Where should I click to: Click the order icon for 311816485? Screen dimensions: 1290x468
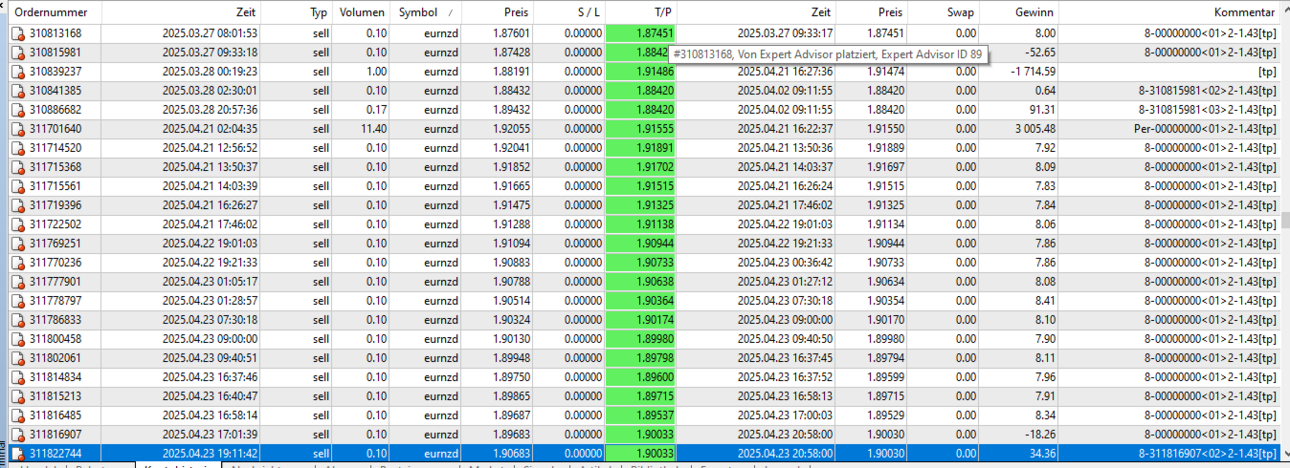tap(18, 415)
